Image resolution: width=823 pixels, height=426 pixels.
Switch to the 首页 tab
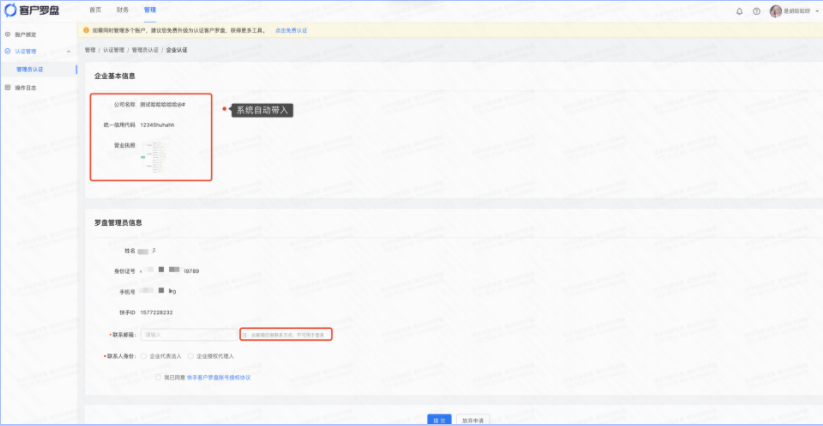[95, 9]
